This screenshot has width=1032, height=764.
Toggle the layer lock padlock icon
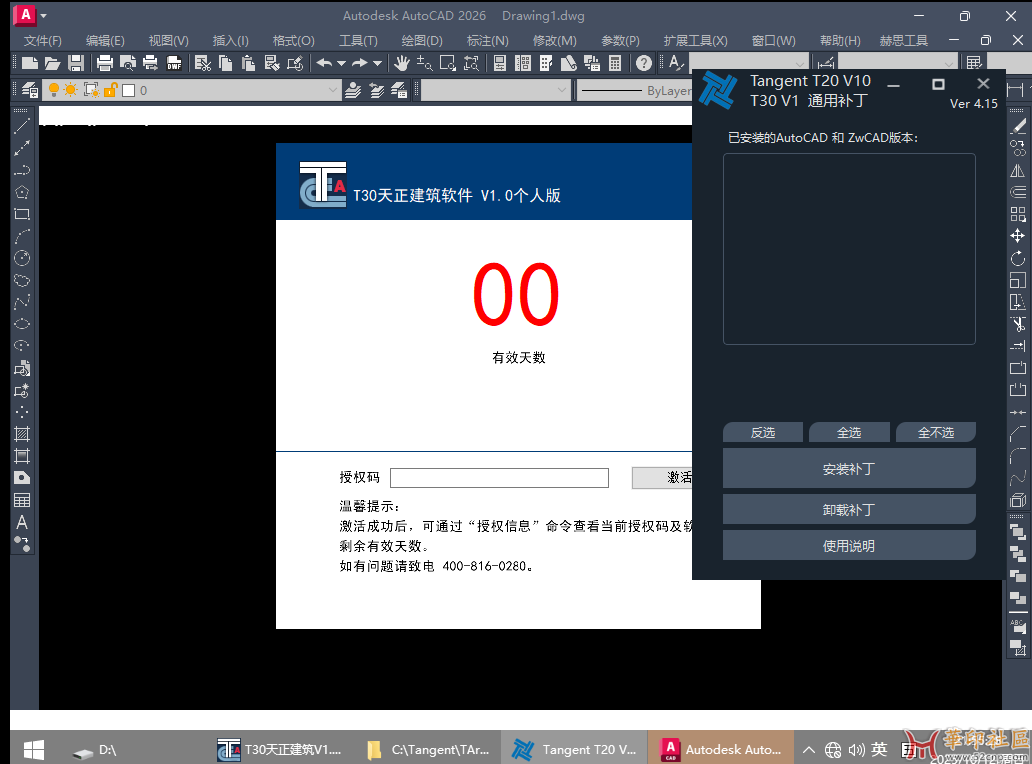tap(110, 90)
